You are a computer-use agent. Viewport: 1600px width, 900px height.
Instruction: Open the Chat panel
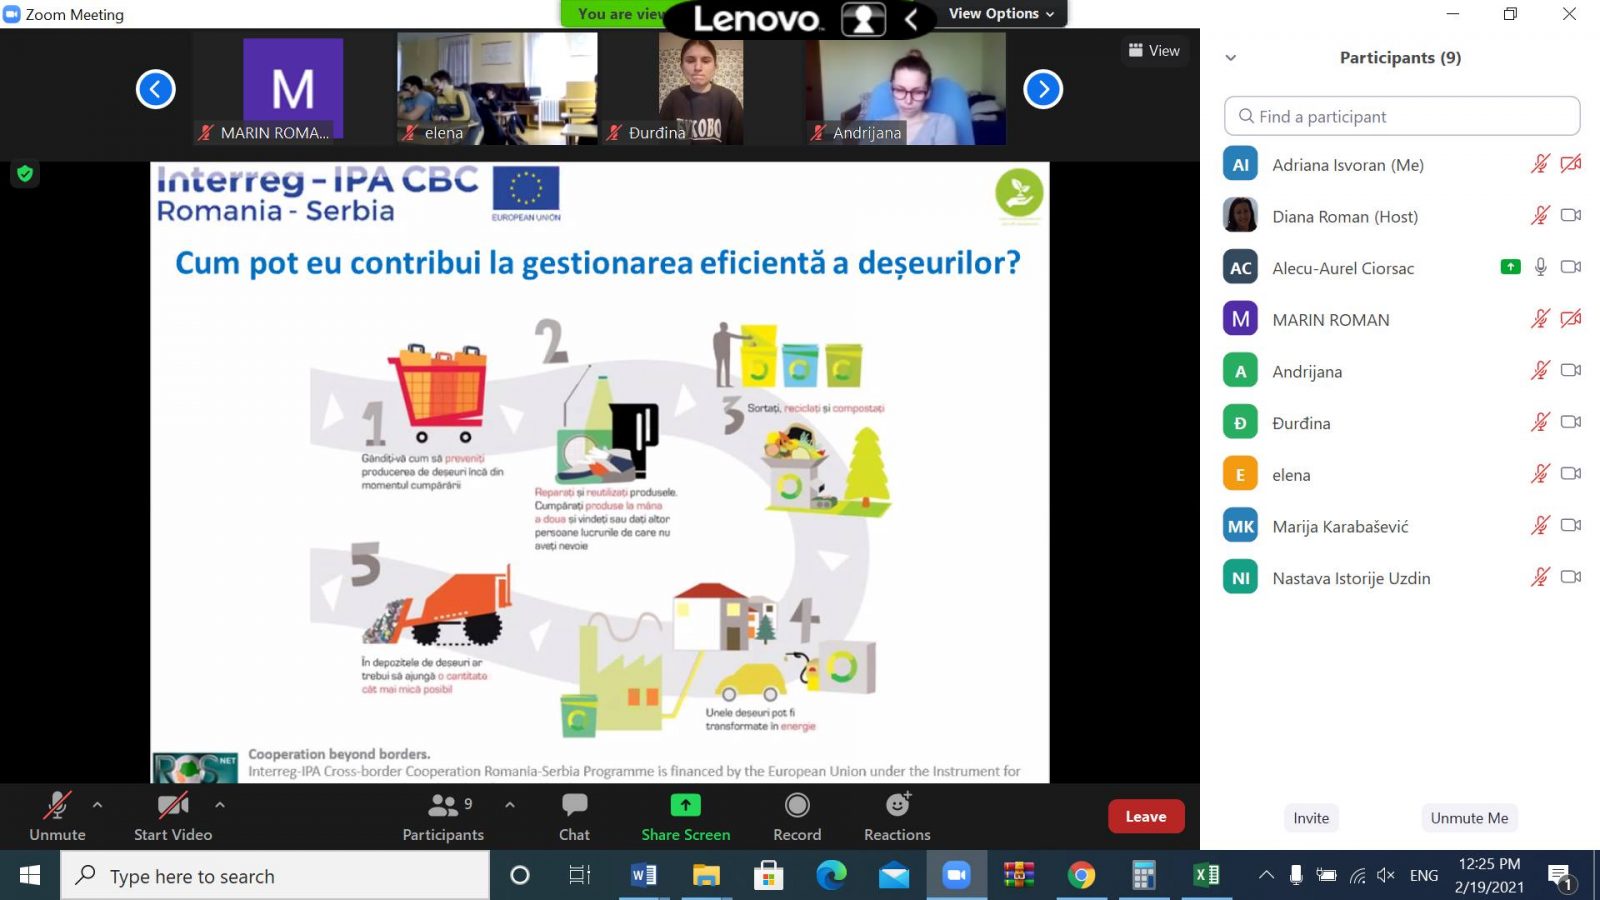click(x=573, y=817)
